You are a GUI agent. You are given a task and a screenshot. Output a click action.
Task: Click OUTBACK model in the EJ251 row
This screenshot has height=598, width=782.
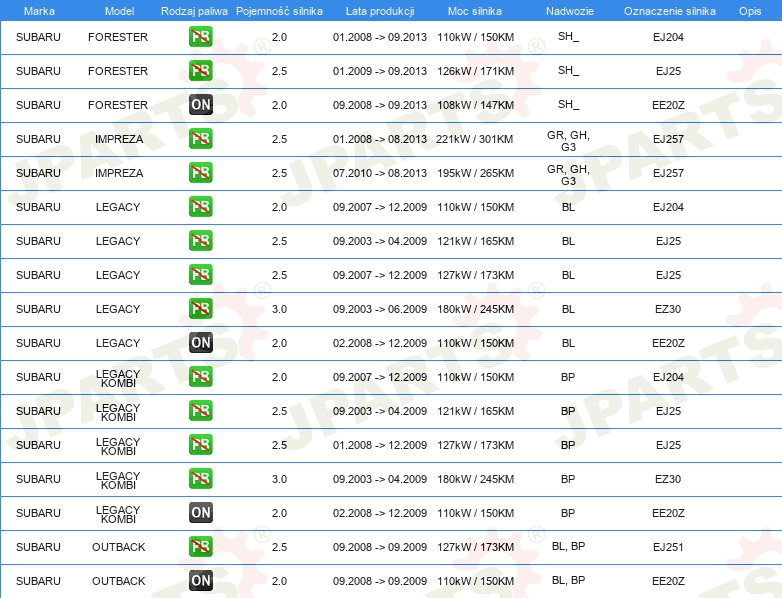click(x=119, y=547)
